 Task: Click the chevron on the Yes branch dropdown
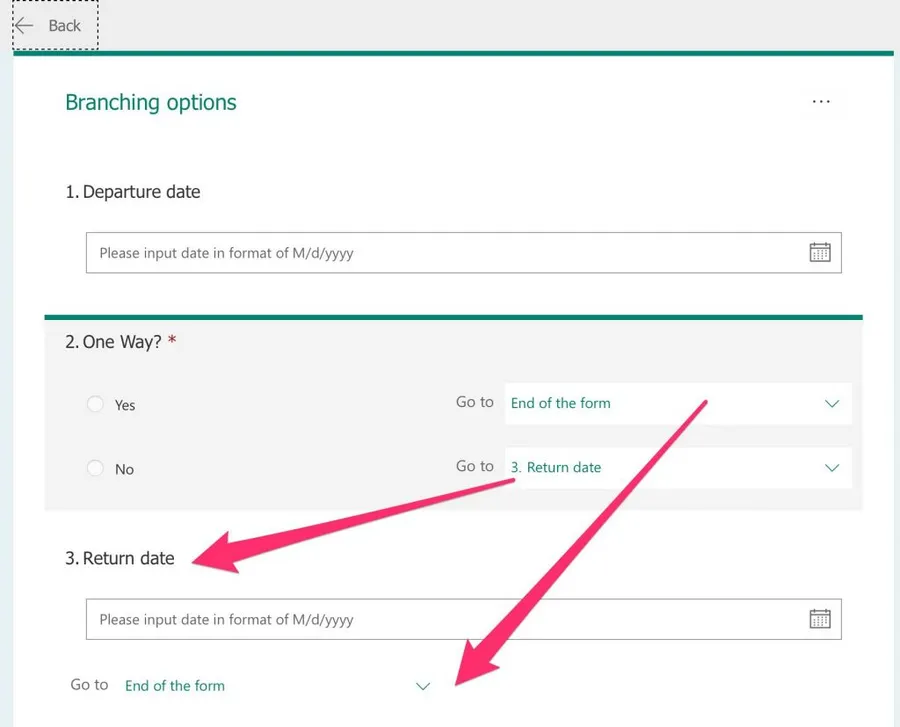831,404
